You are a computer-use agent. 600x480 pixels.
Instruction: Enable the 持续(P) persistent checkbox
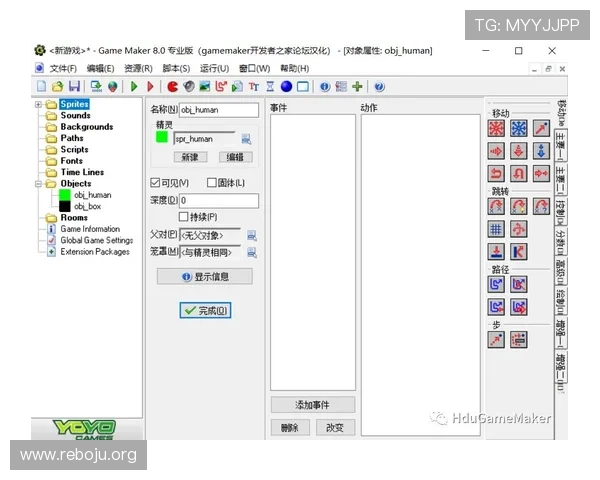coord(183,217)
